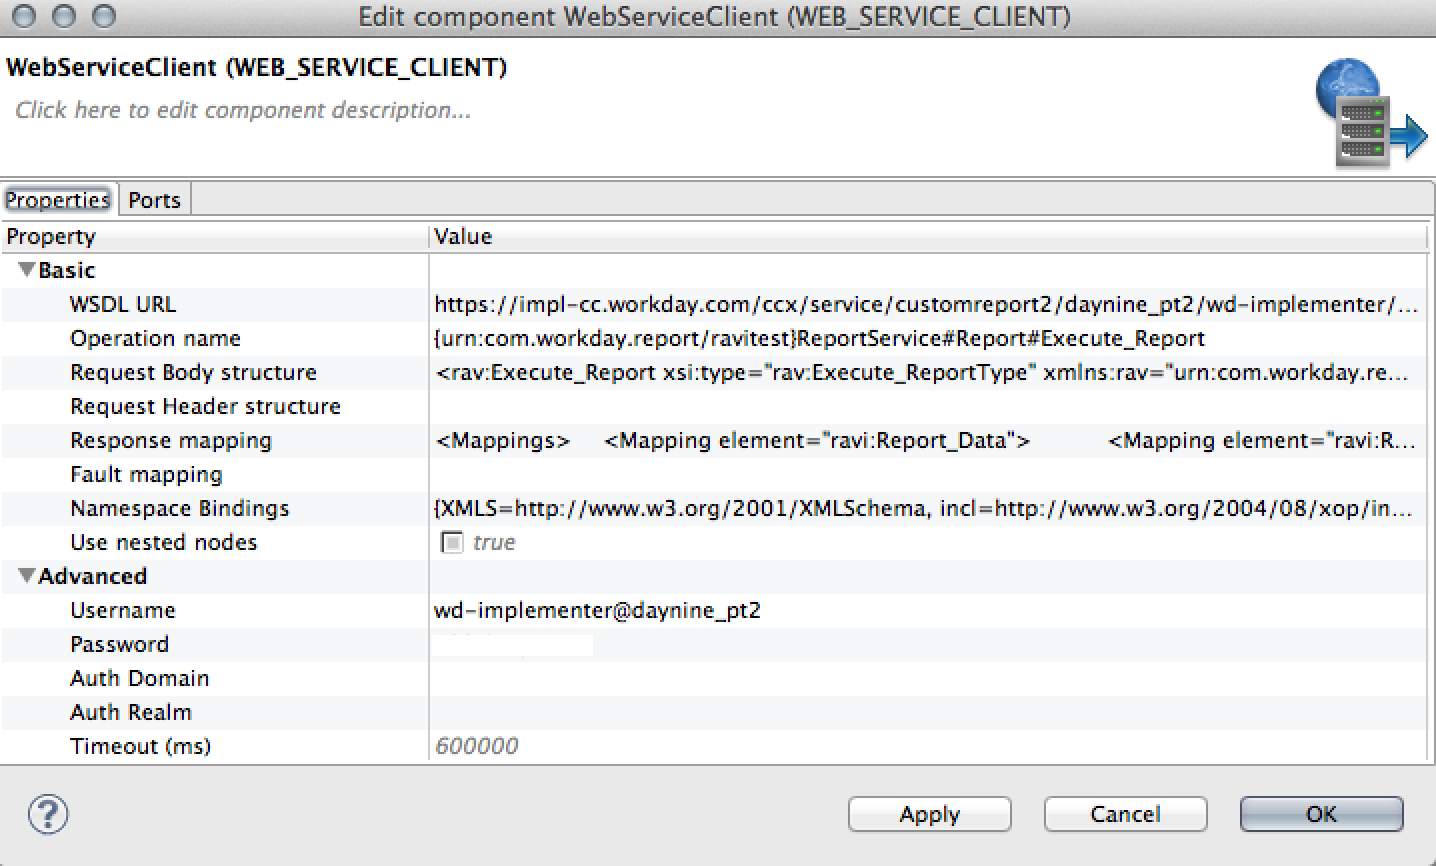Image resolution: width=1436 pixels, height=866 pixels.
Task: Select the Fault mapping property label
Action: coord(146,474)
